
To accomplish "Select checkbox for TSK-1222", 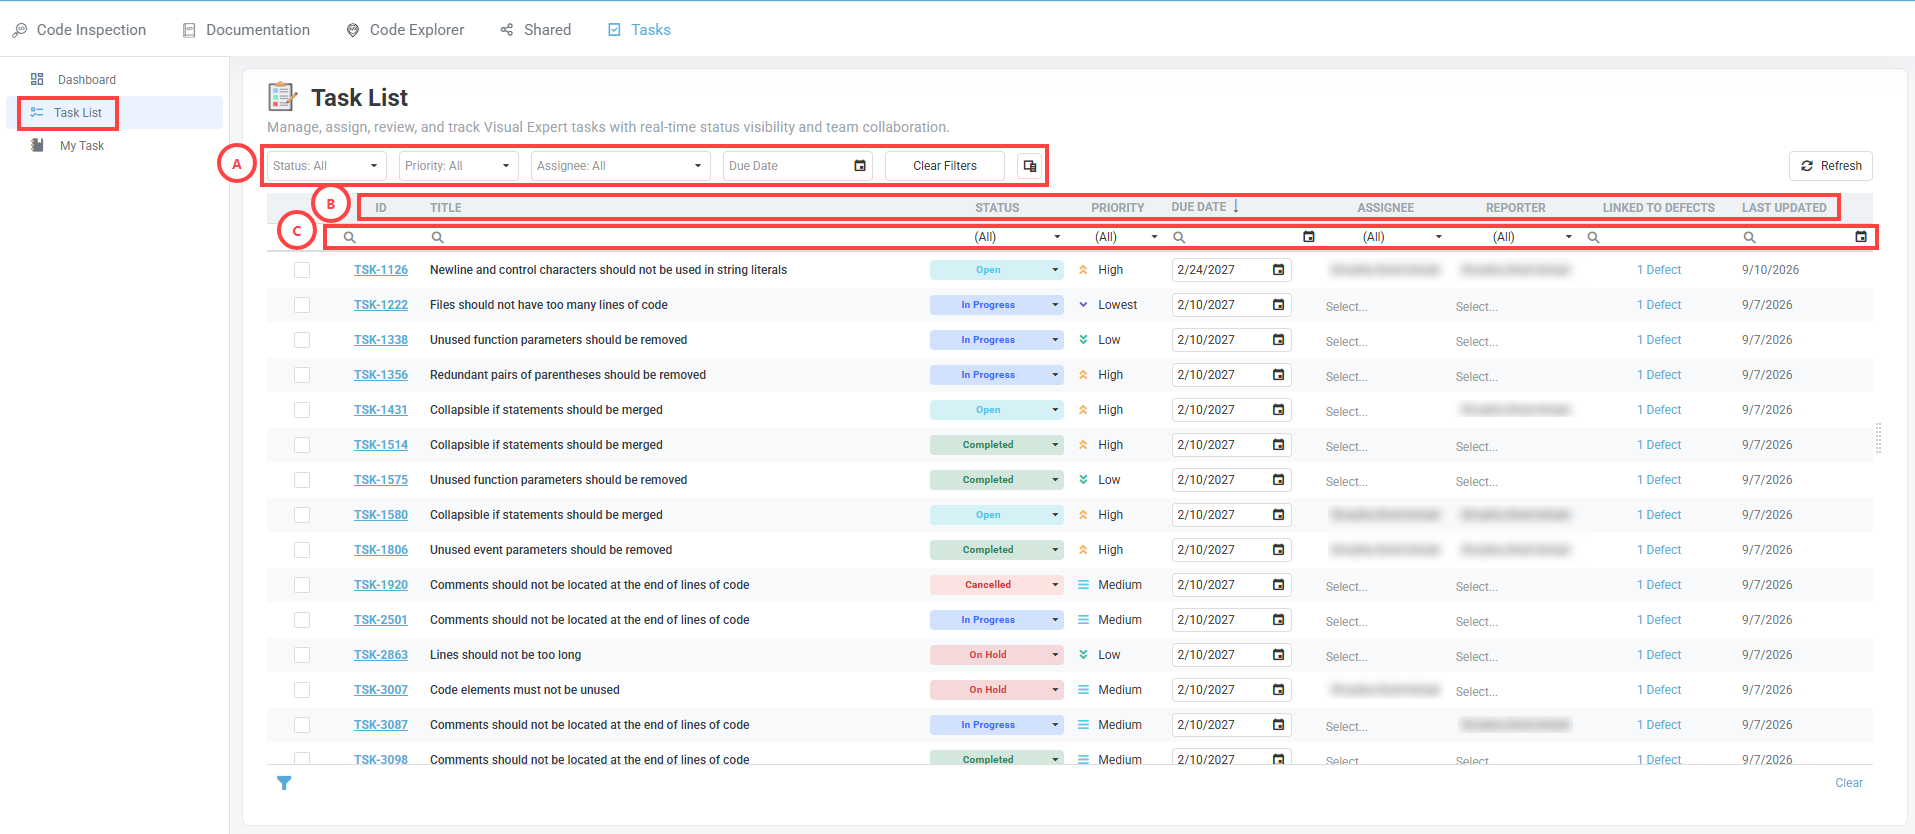I will (x=302, y=305).
